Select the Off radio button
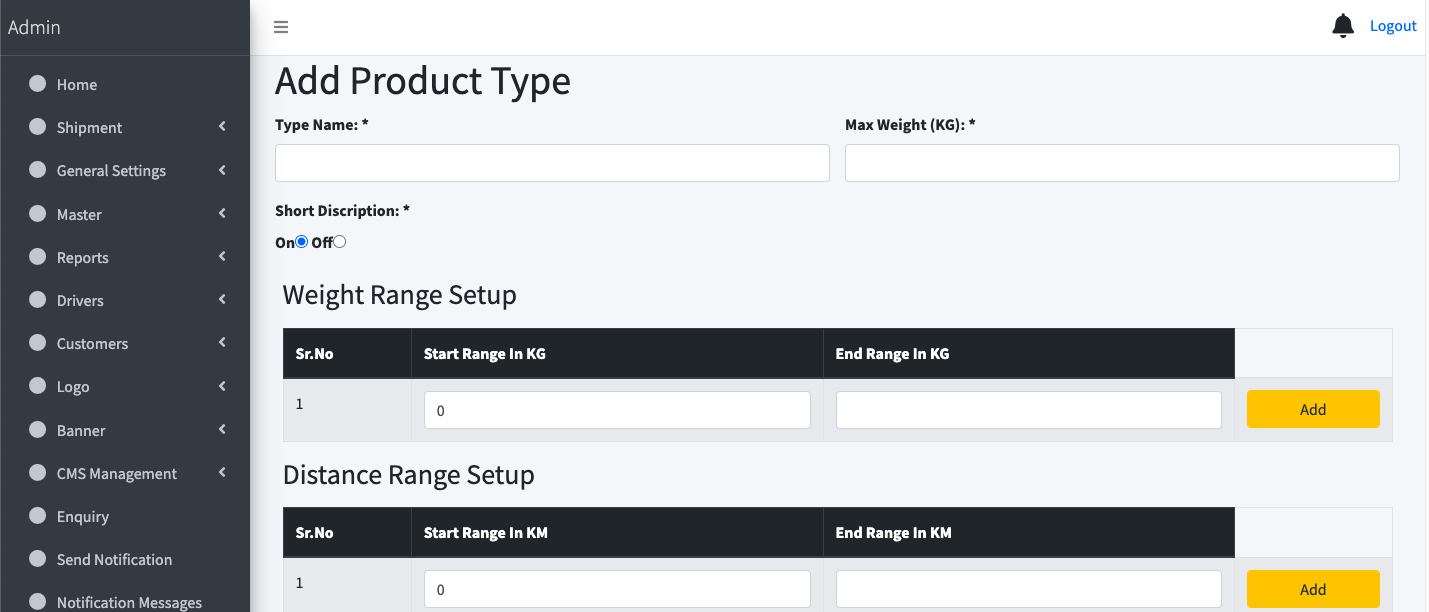 click(x=339, y=241)
